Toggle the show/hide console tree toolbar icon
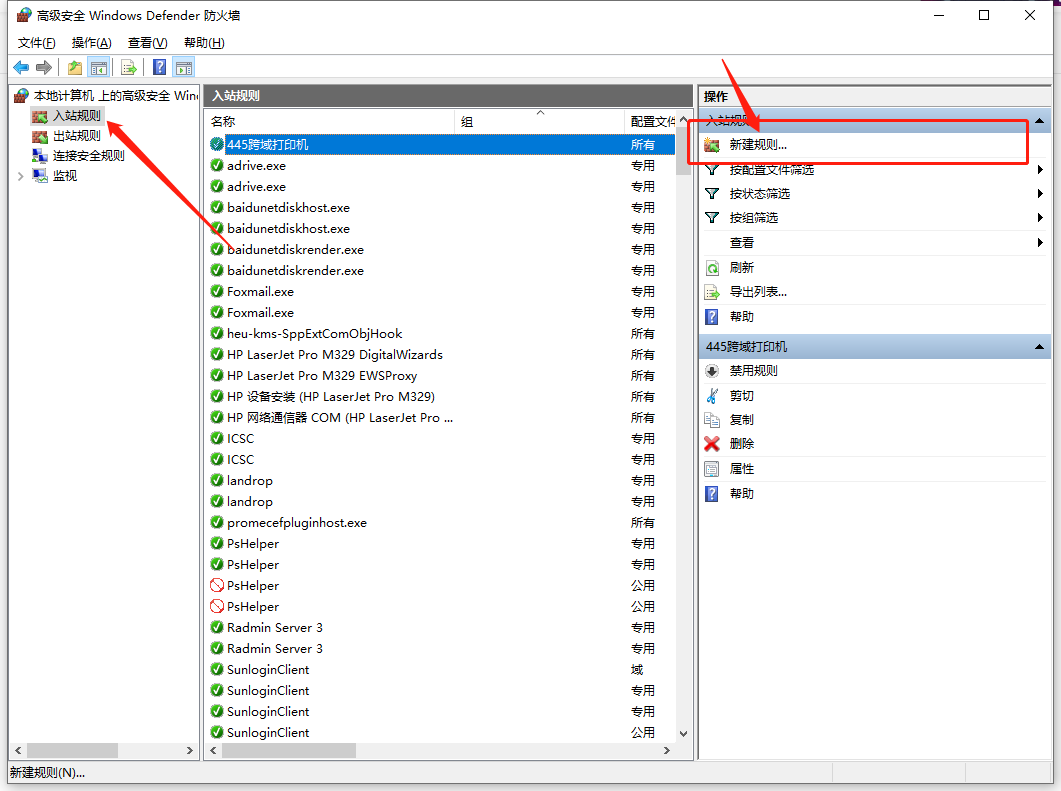Viewport: 1061px width, 791px height. (x=99, y=67)
